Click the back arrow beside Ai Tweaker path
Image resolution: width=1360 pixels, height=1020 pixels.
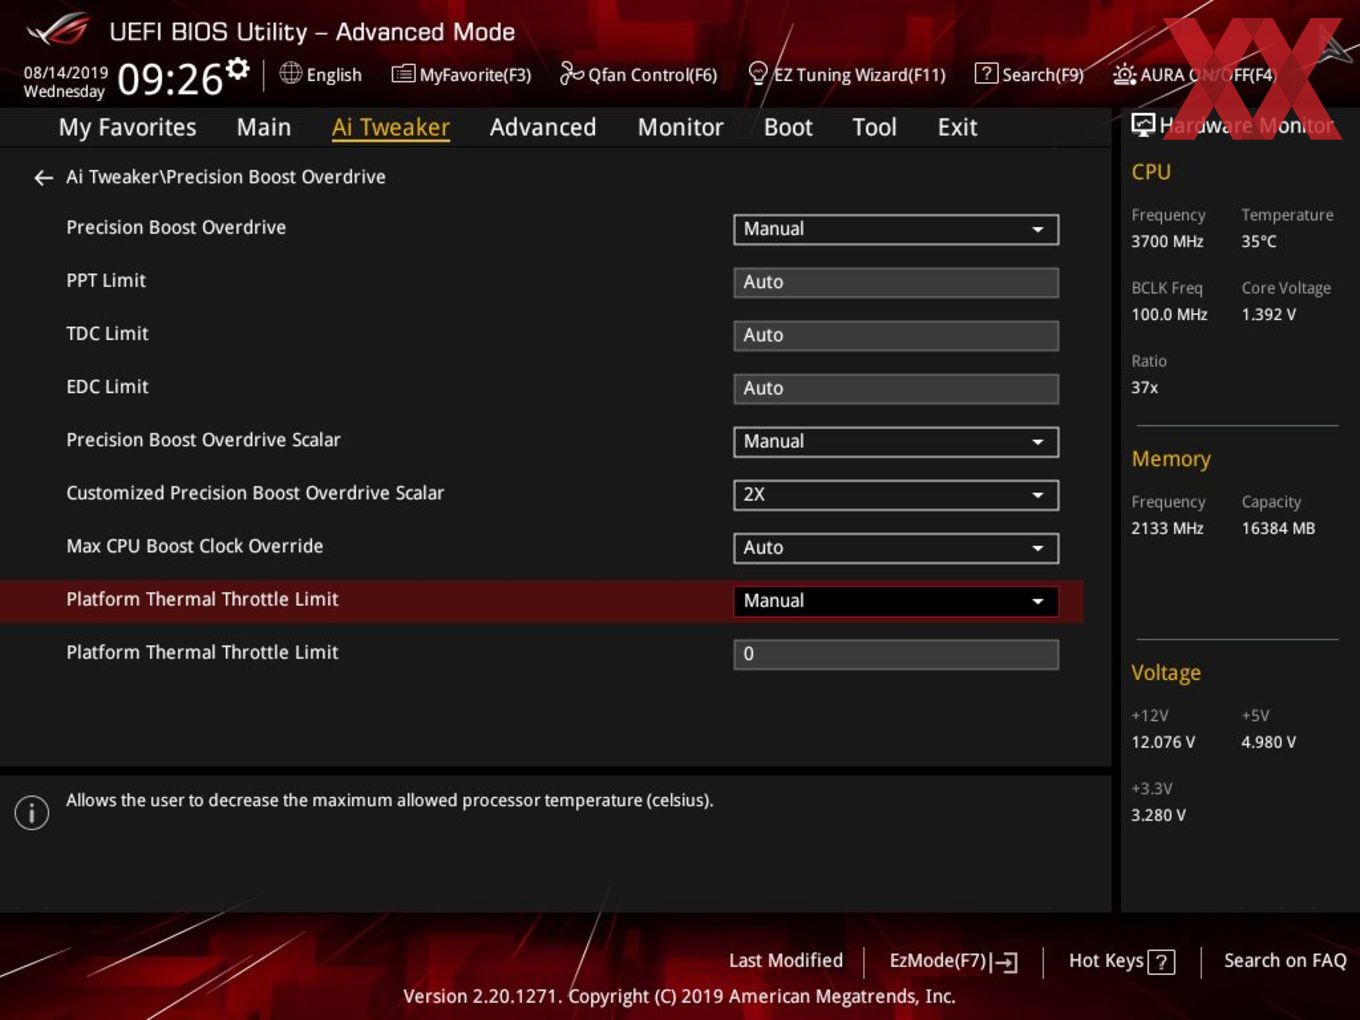43,178
